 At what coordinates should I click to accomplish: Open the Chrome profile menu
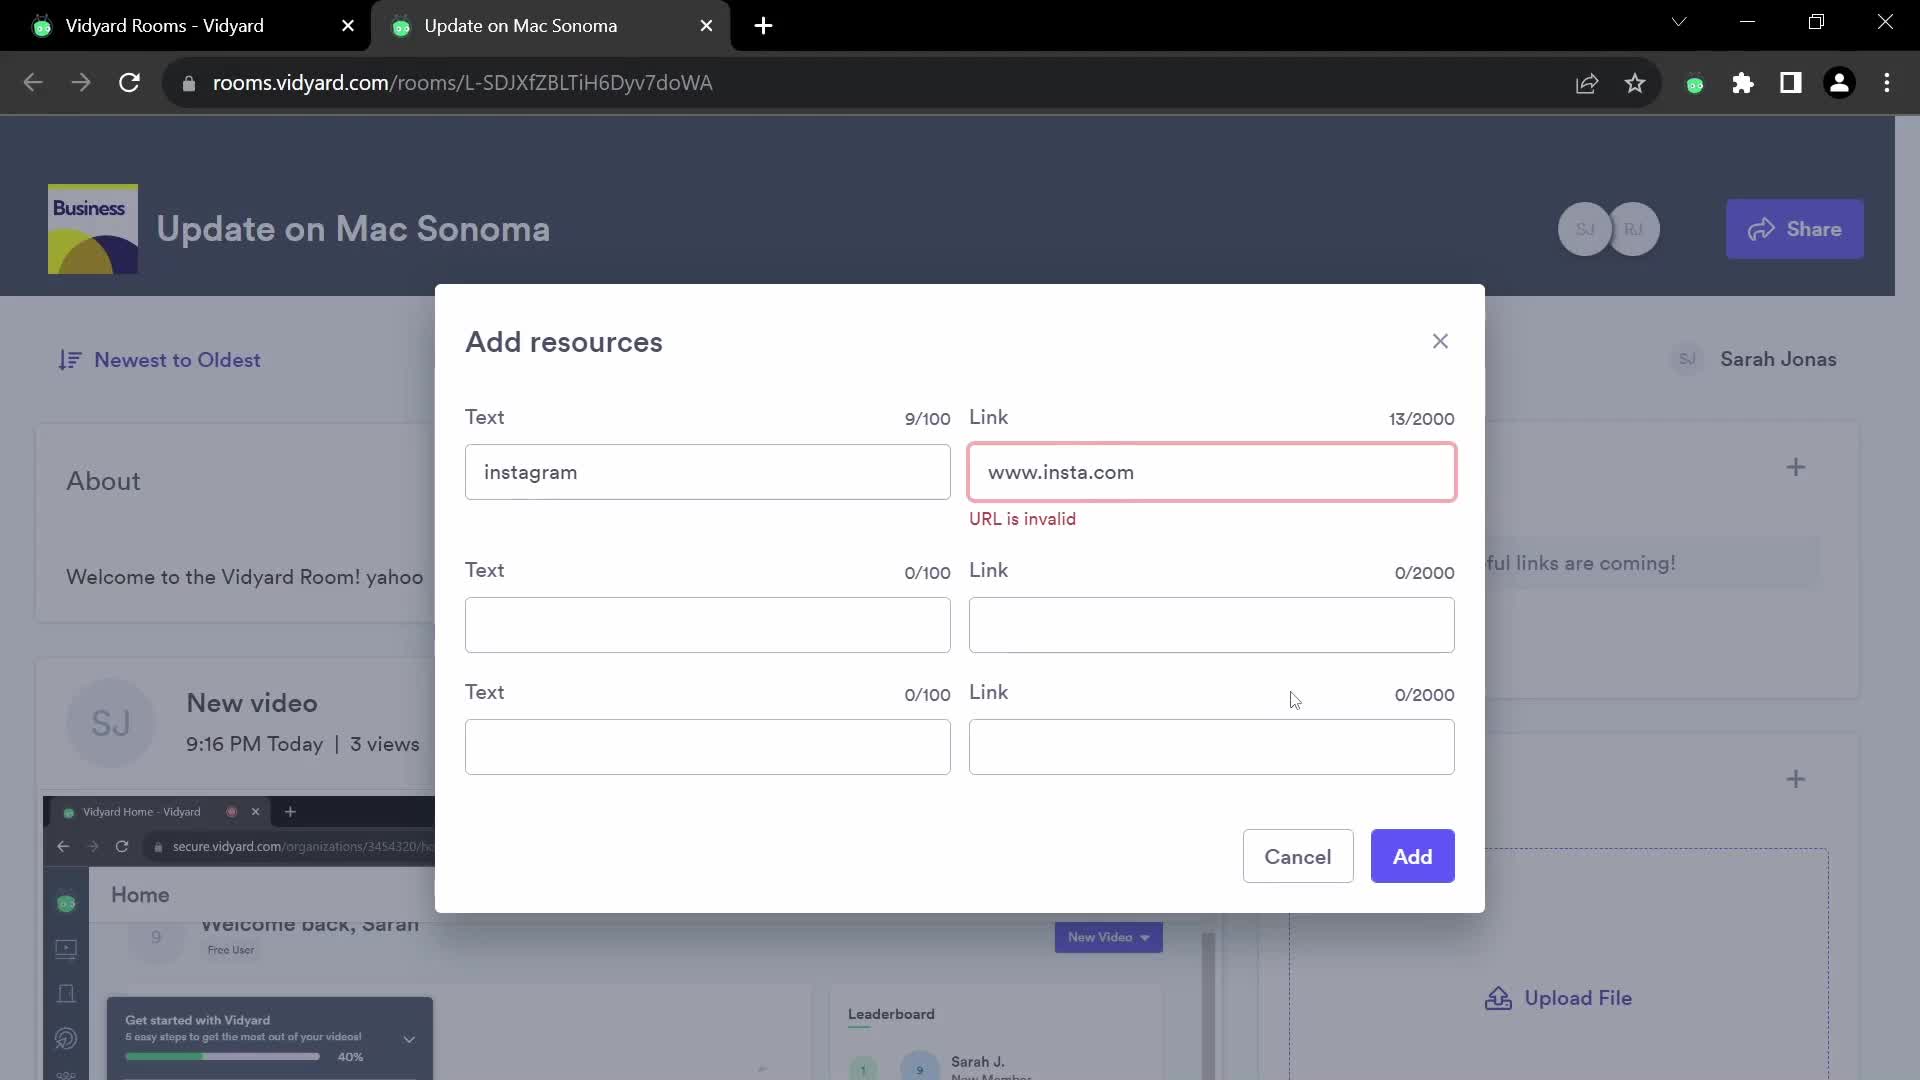(x=1838, y=83)
